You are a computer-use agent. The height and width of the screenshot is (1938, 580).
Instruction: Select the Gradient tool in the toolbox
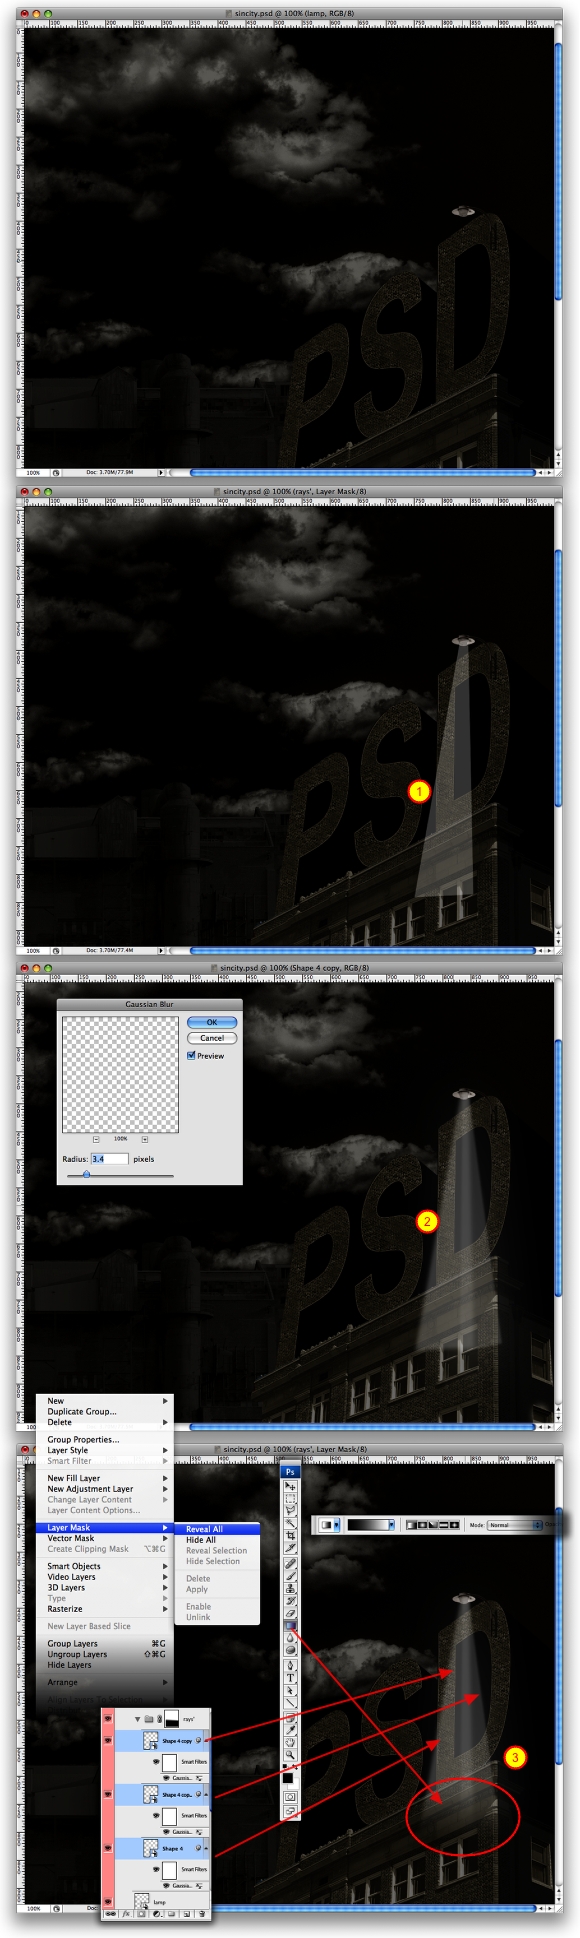[x=290, y=1625]
